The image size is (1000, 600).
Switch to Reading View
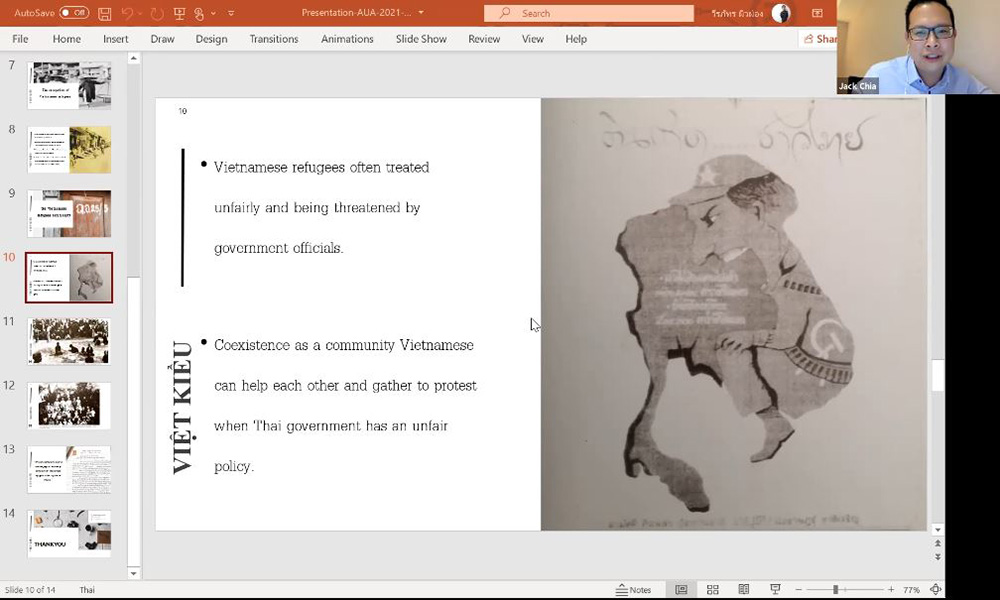(x=744, y=590)
